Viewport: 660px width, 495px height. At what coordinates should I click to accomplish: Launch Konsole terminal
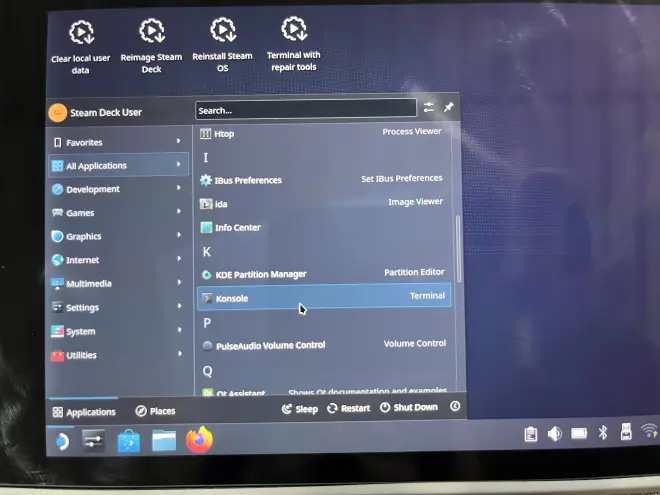point(324,297)
